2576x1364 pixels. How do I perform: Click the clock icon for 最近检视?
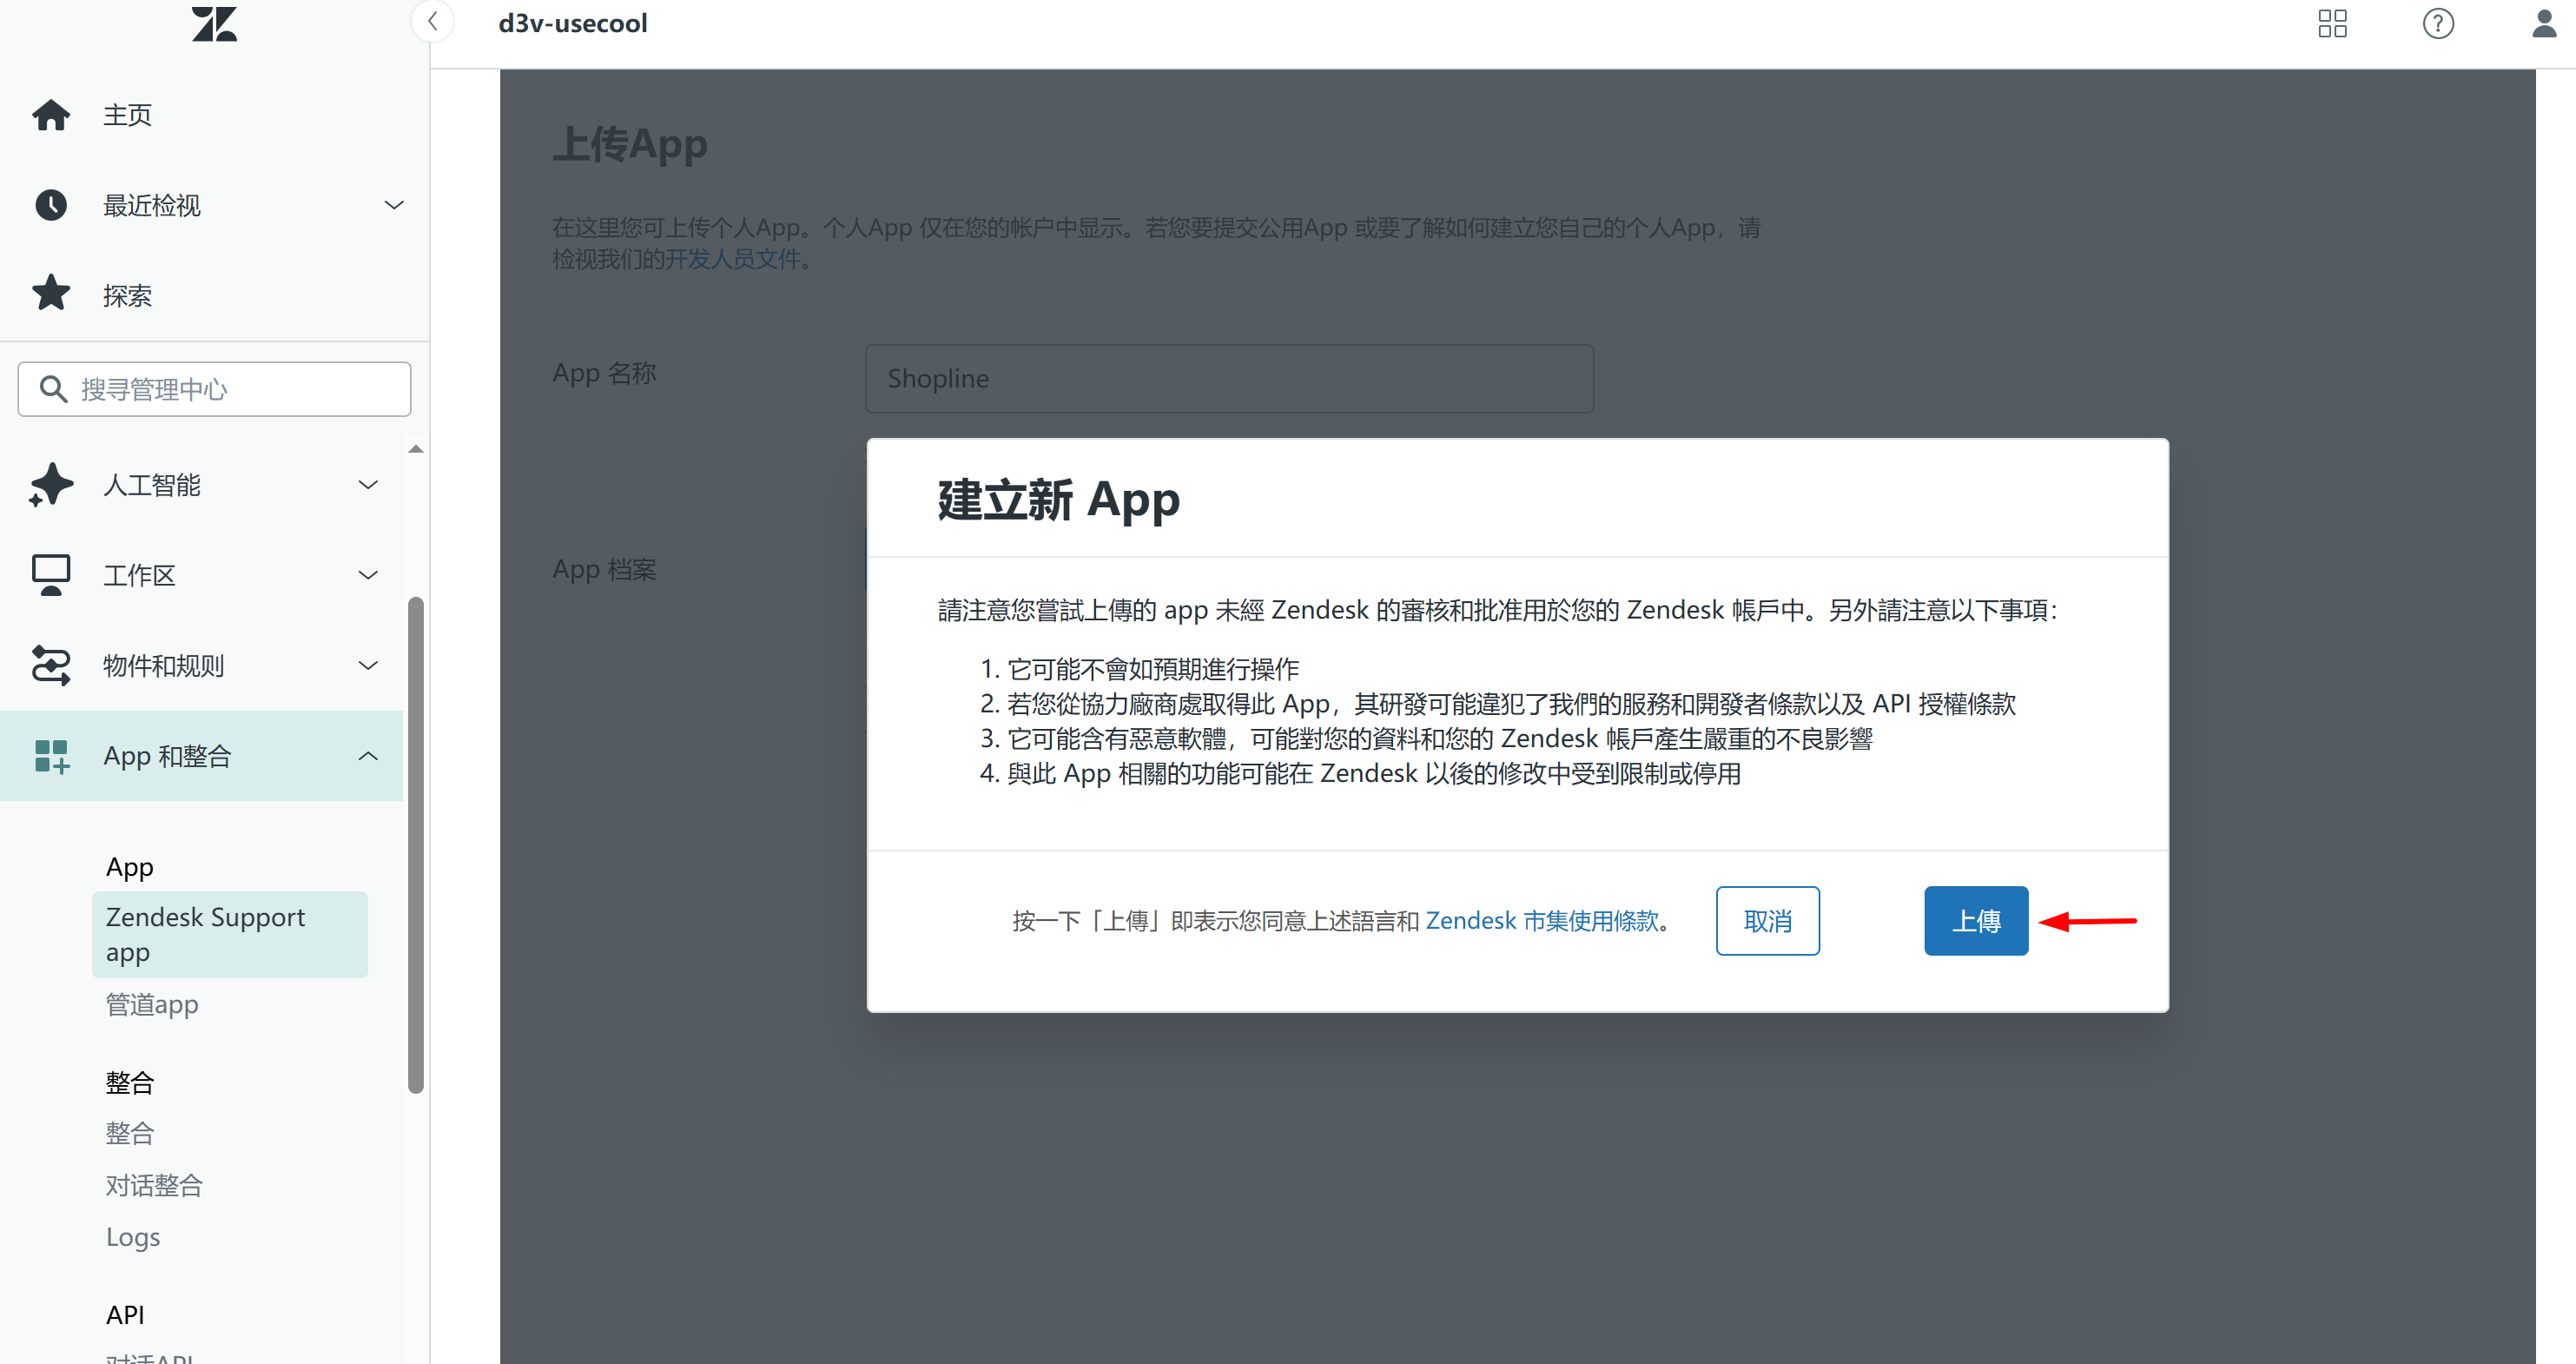[x=51, y=205]
